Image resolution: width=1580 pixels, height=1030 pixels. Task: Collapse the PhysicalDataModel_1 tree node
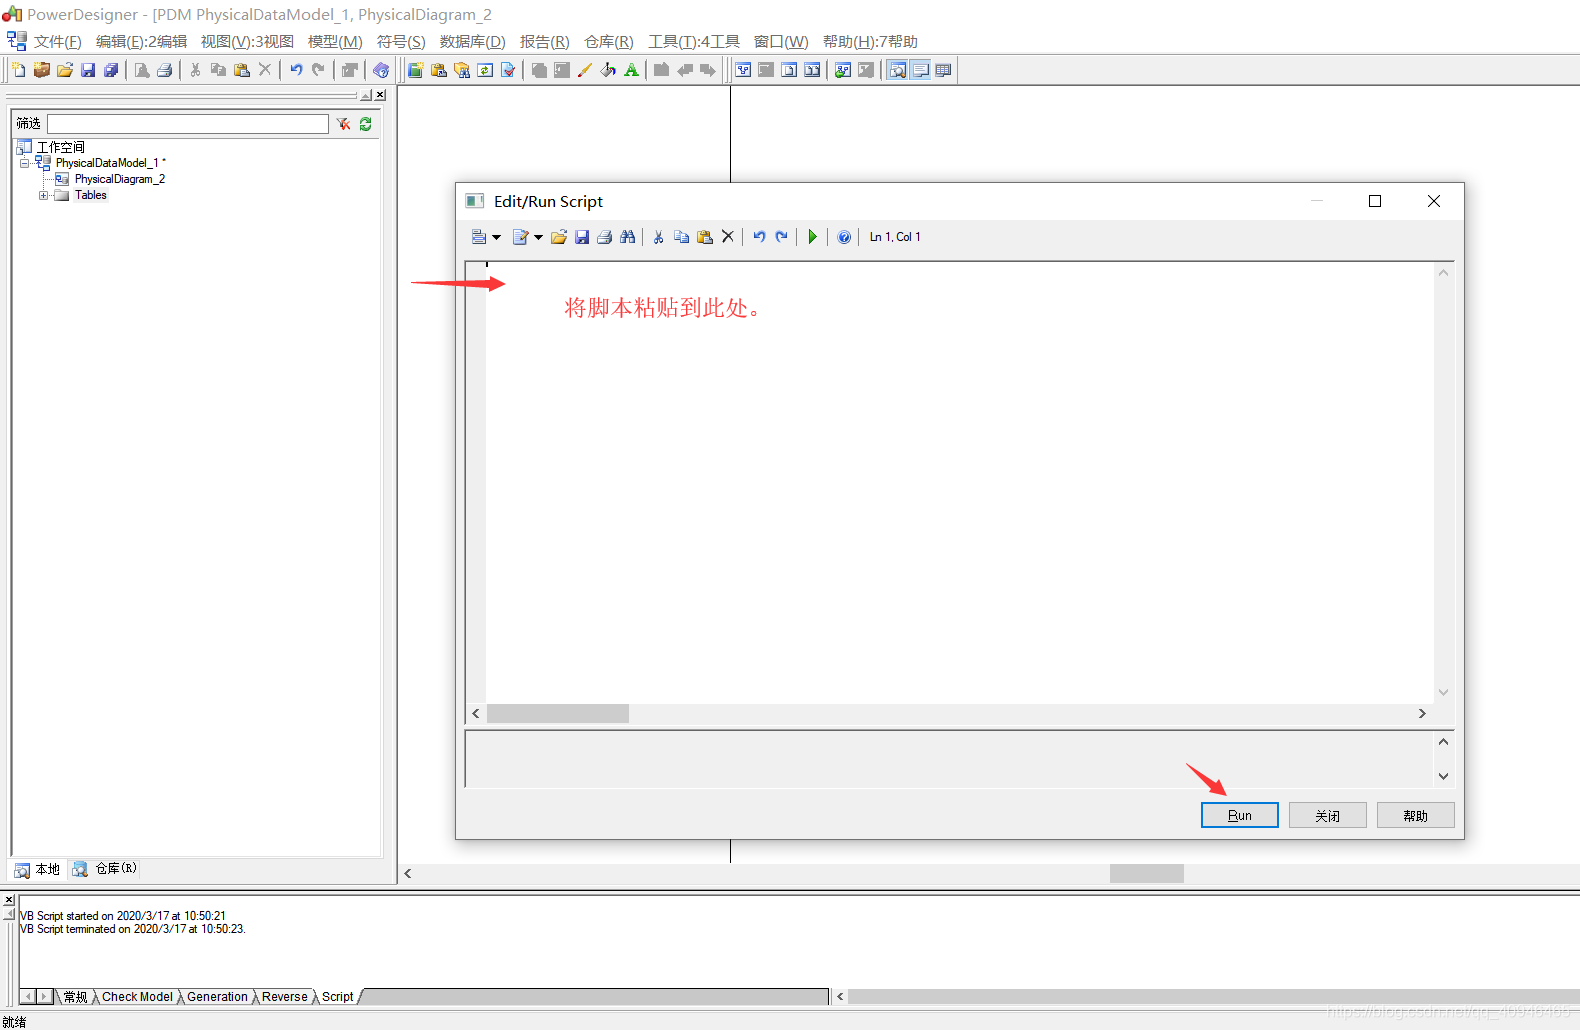(25, 163)
